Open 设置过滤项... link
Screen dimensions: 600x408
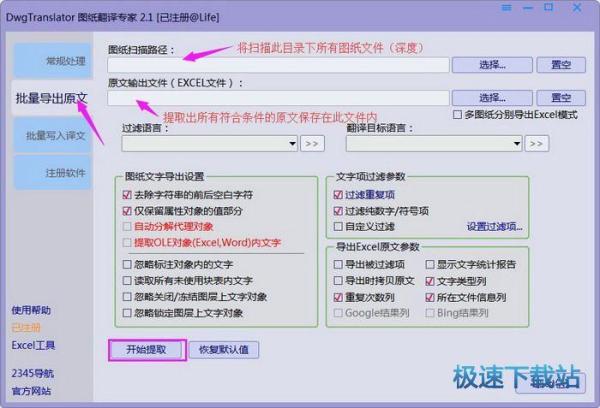click(494, 227)
